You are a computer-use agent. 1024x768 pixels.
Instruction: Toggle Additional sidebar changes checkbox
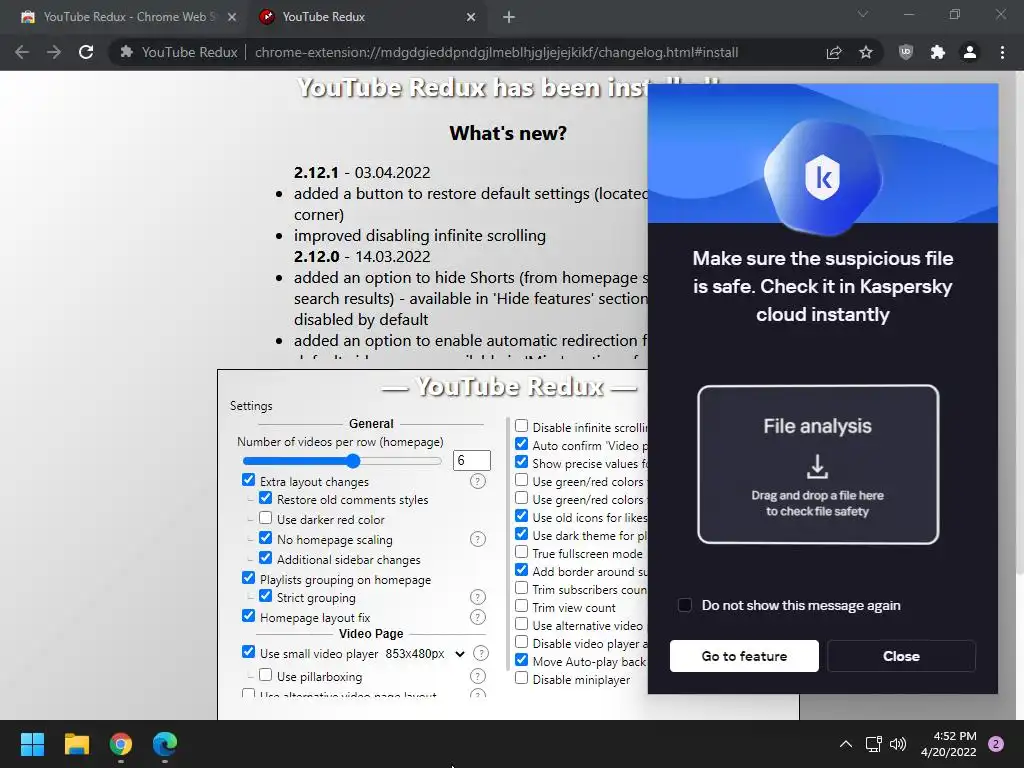tap(265, 558)
